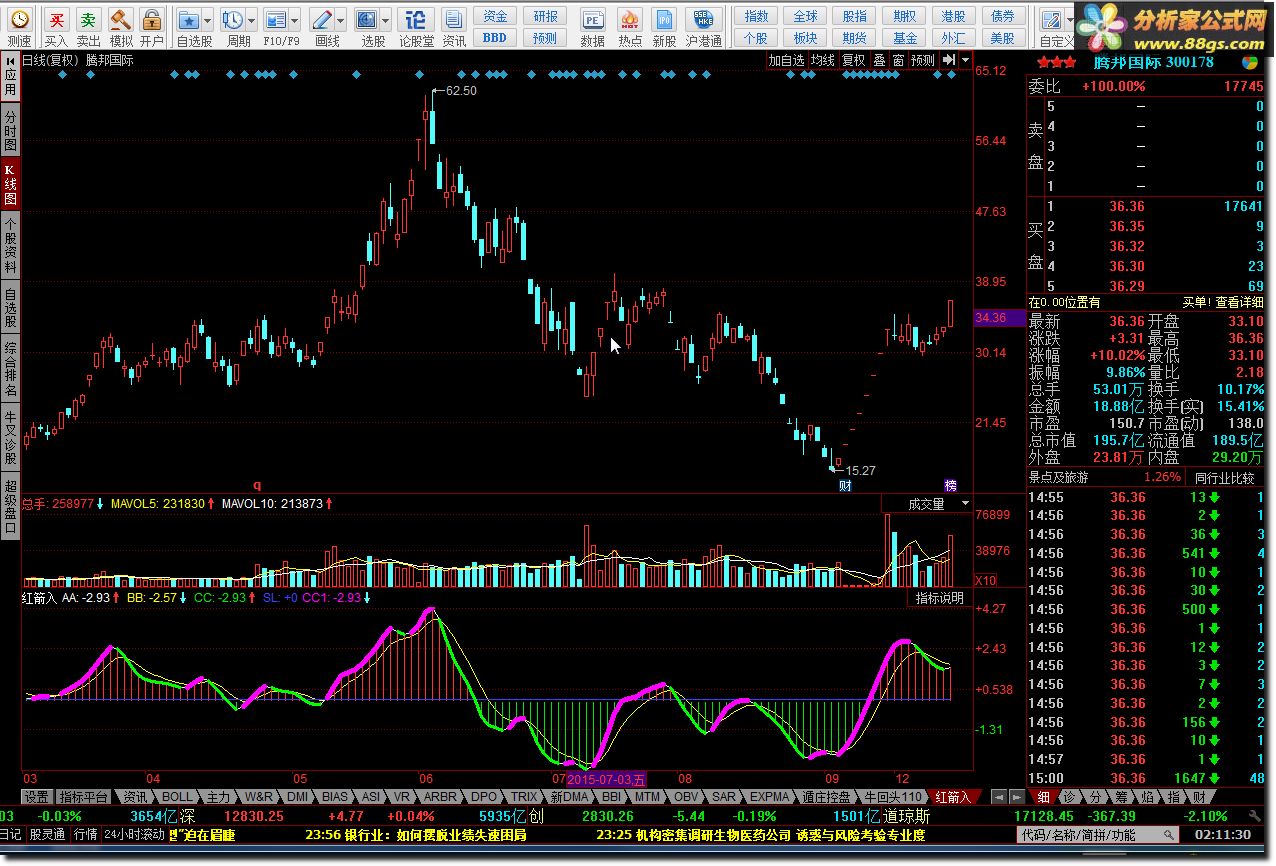
Task: Select the 画线 drawing pencil tool
Action: click(321, 19)
